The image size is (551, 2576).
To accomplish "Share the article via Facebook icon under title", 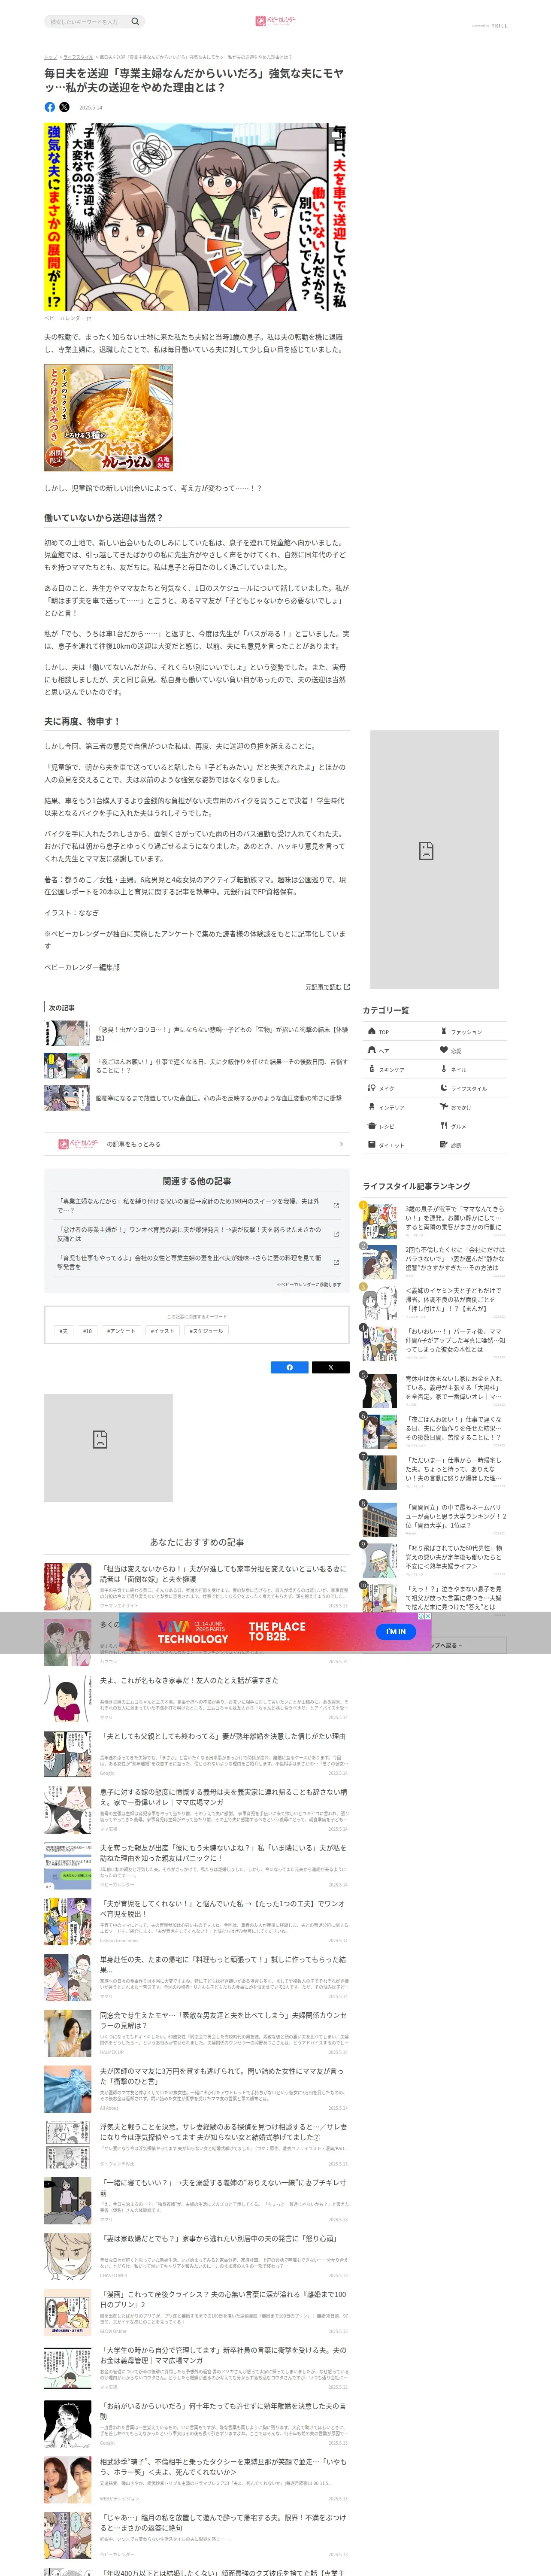I will click(50, 107).
